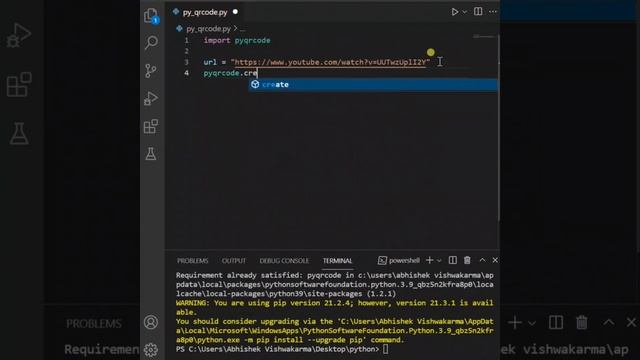Image resolution: width=640 pixels, height=360 pixels.
Task: Click the minimap at editor top right
Action: click(484, 37)
